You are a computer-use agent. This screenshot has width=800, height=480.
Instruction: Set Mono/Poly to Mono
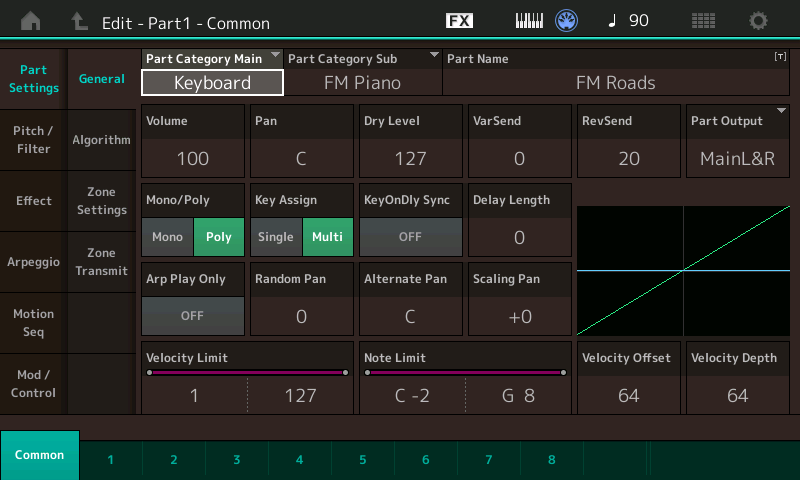tap(167, 236)
